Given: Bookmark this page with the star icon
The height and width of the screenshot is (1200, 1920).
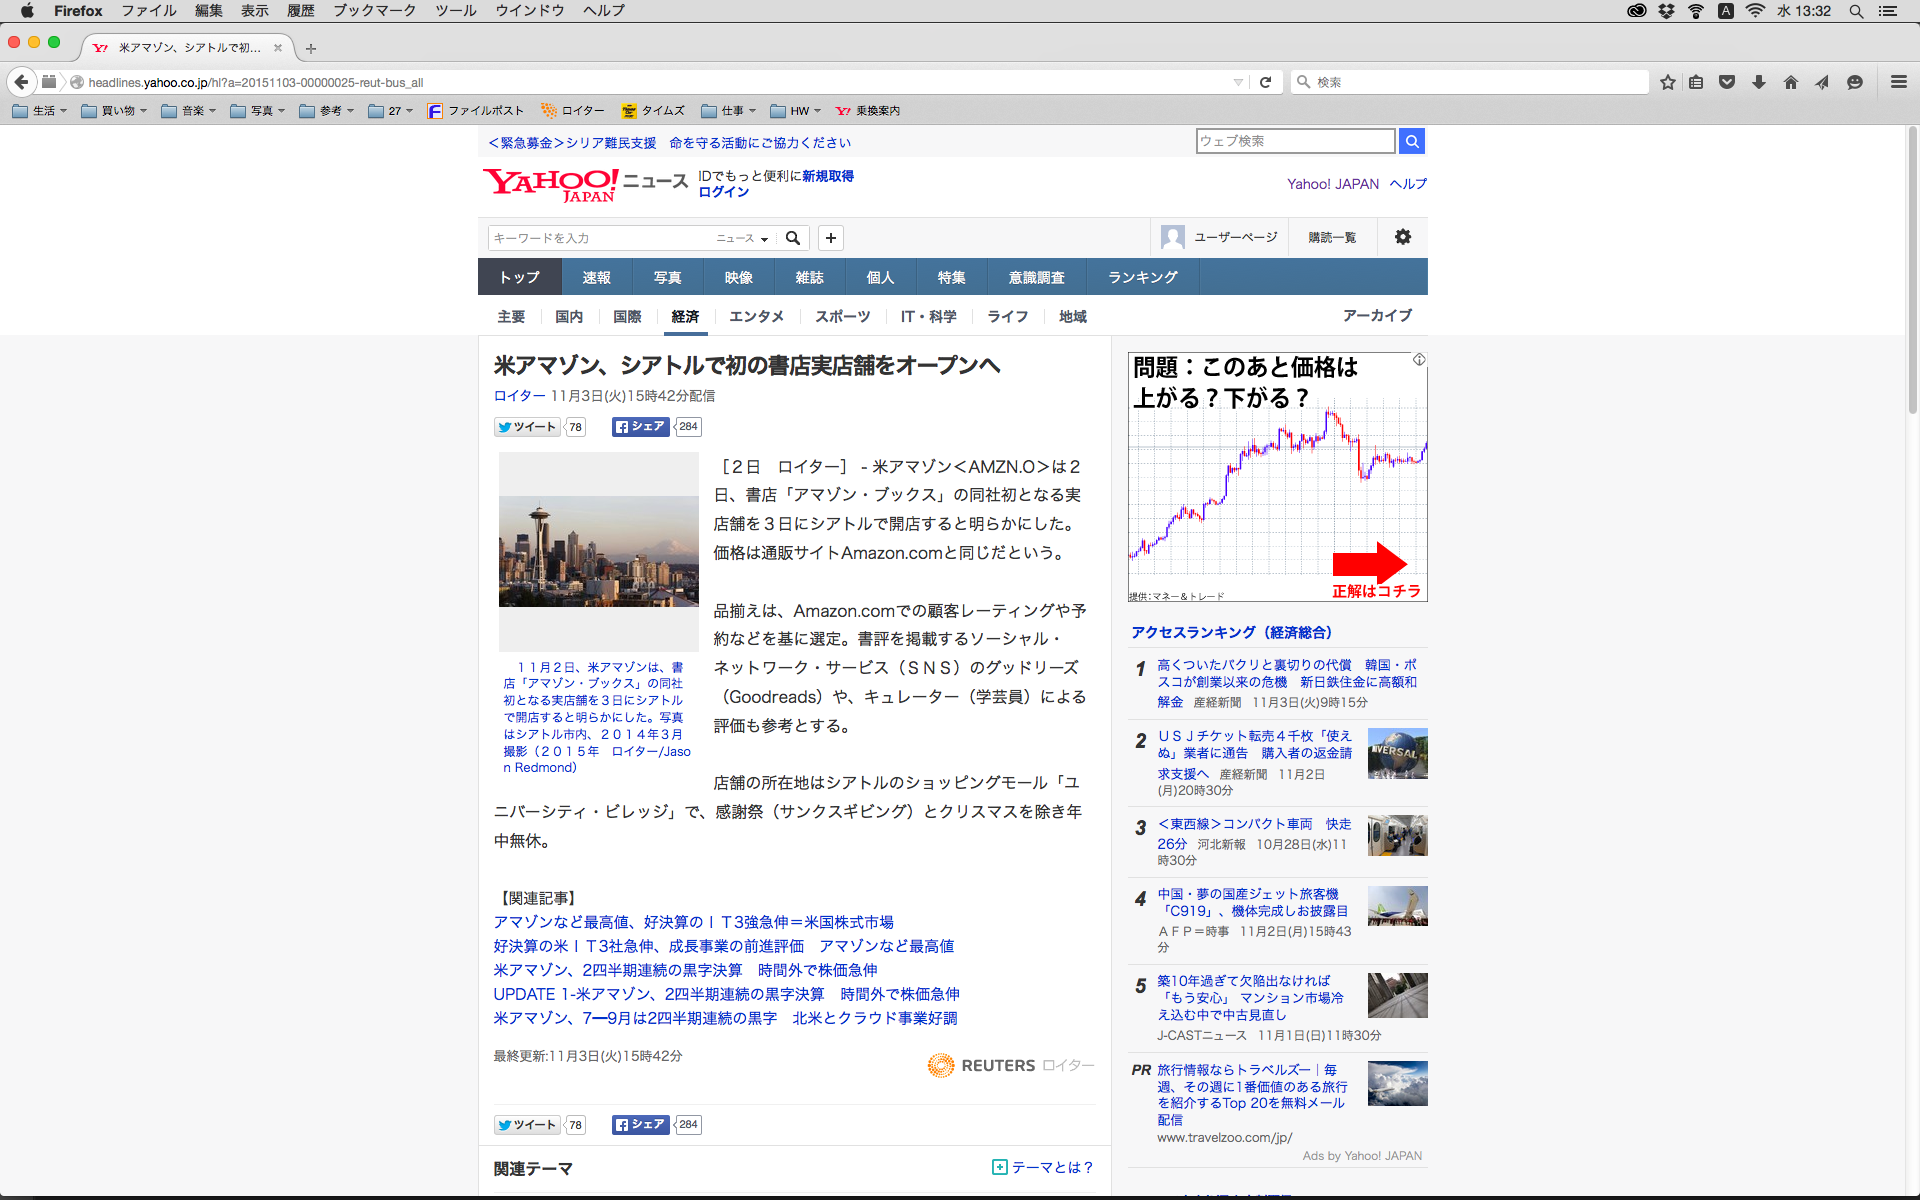Looking at the screenshot, I should pos(1667,82).
